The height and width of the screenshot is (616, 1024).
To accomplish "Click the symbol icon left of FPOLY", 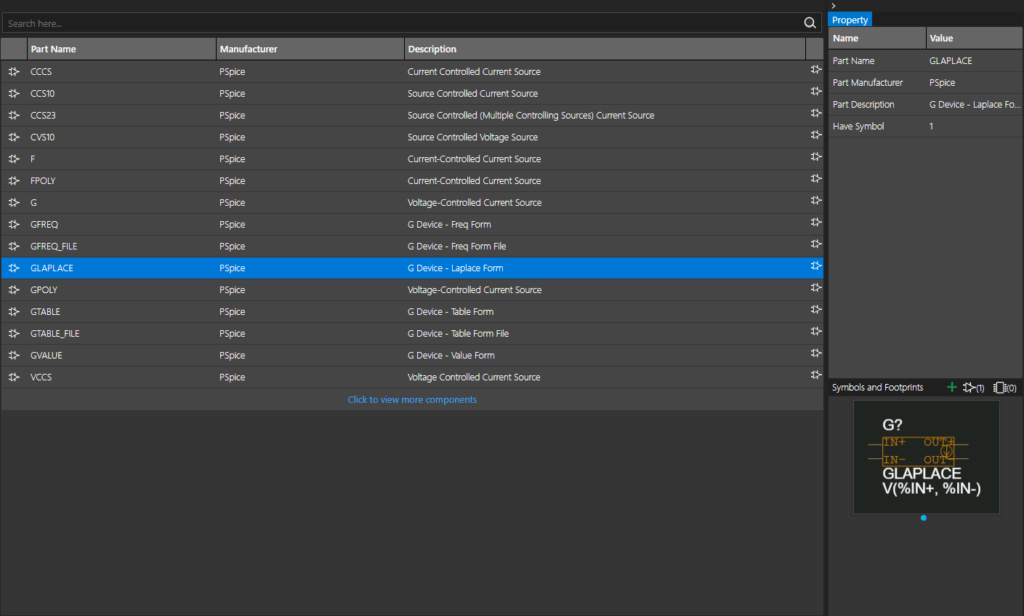I will click(x=14, y=180).
